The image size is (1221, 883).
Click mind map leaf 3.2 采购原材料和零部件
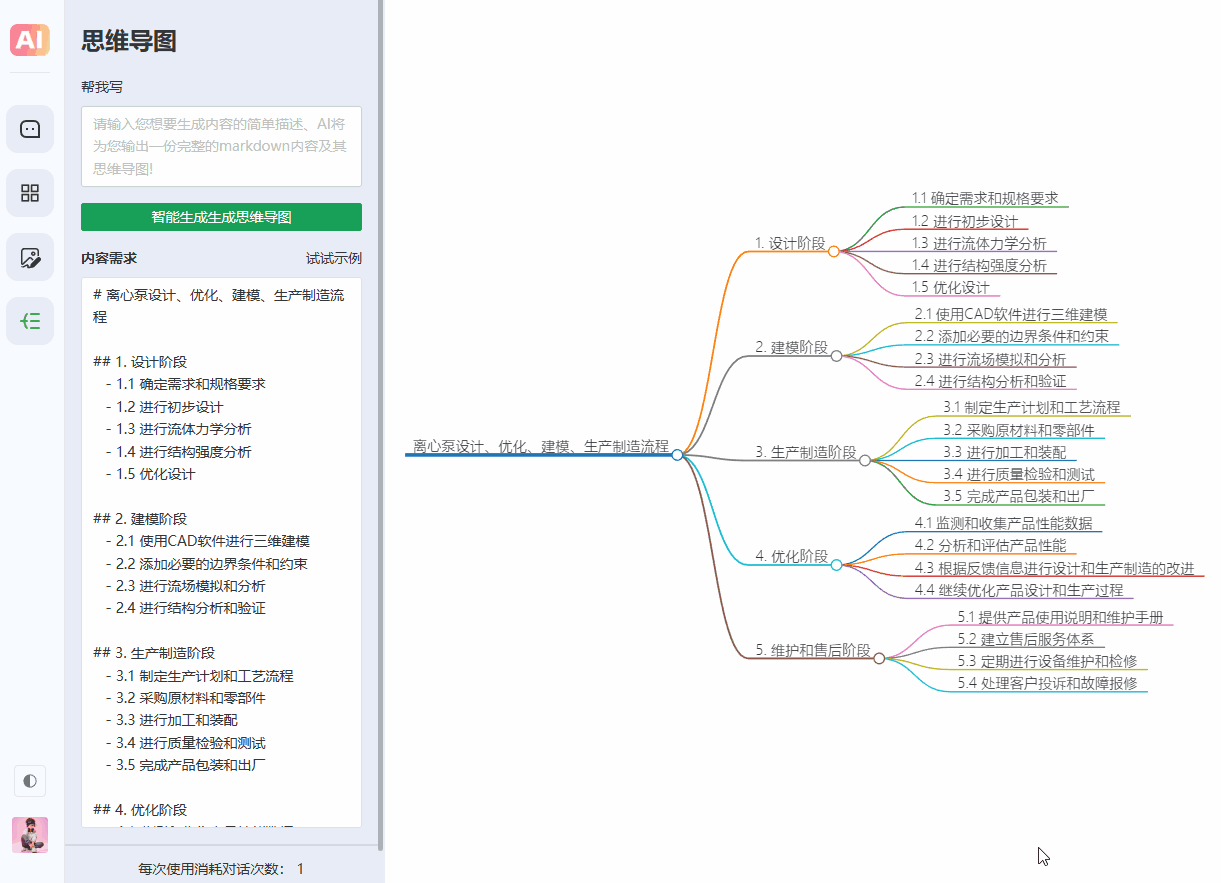pyautogui.click(x=1019, y=429)
